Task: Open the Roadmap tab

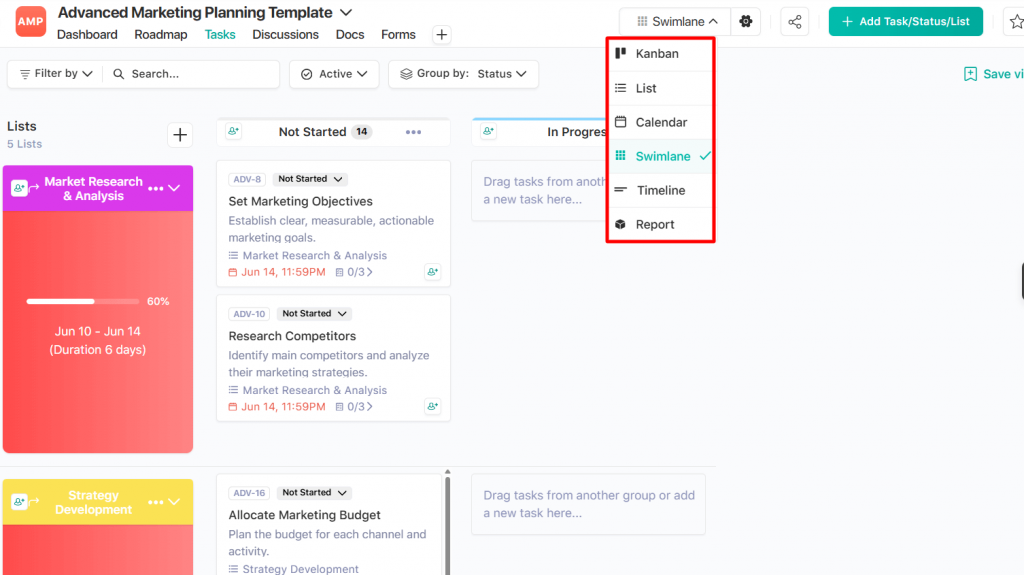Action: click(161, 35)
